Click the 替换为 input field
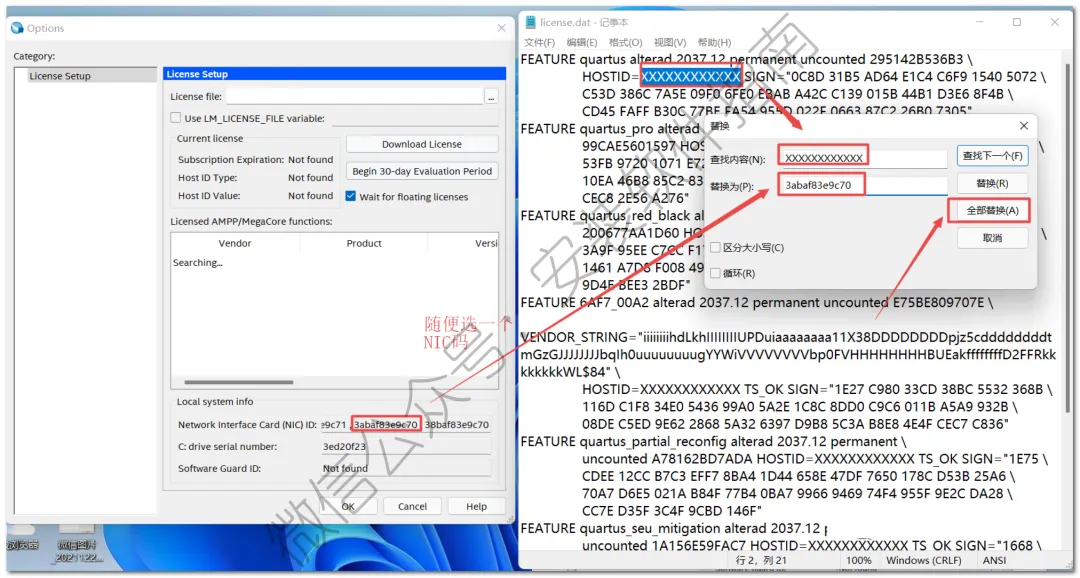 (x=864, y=185)
